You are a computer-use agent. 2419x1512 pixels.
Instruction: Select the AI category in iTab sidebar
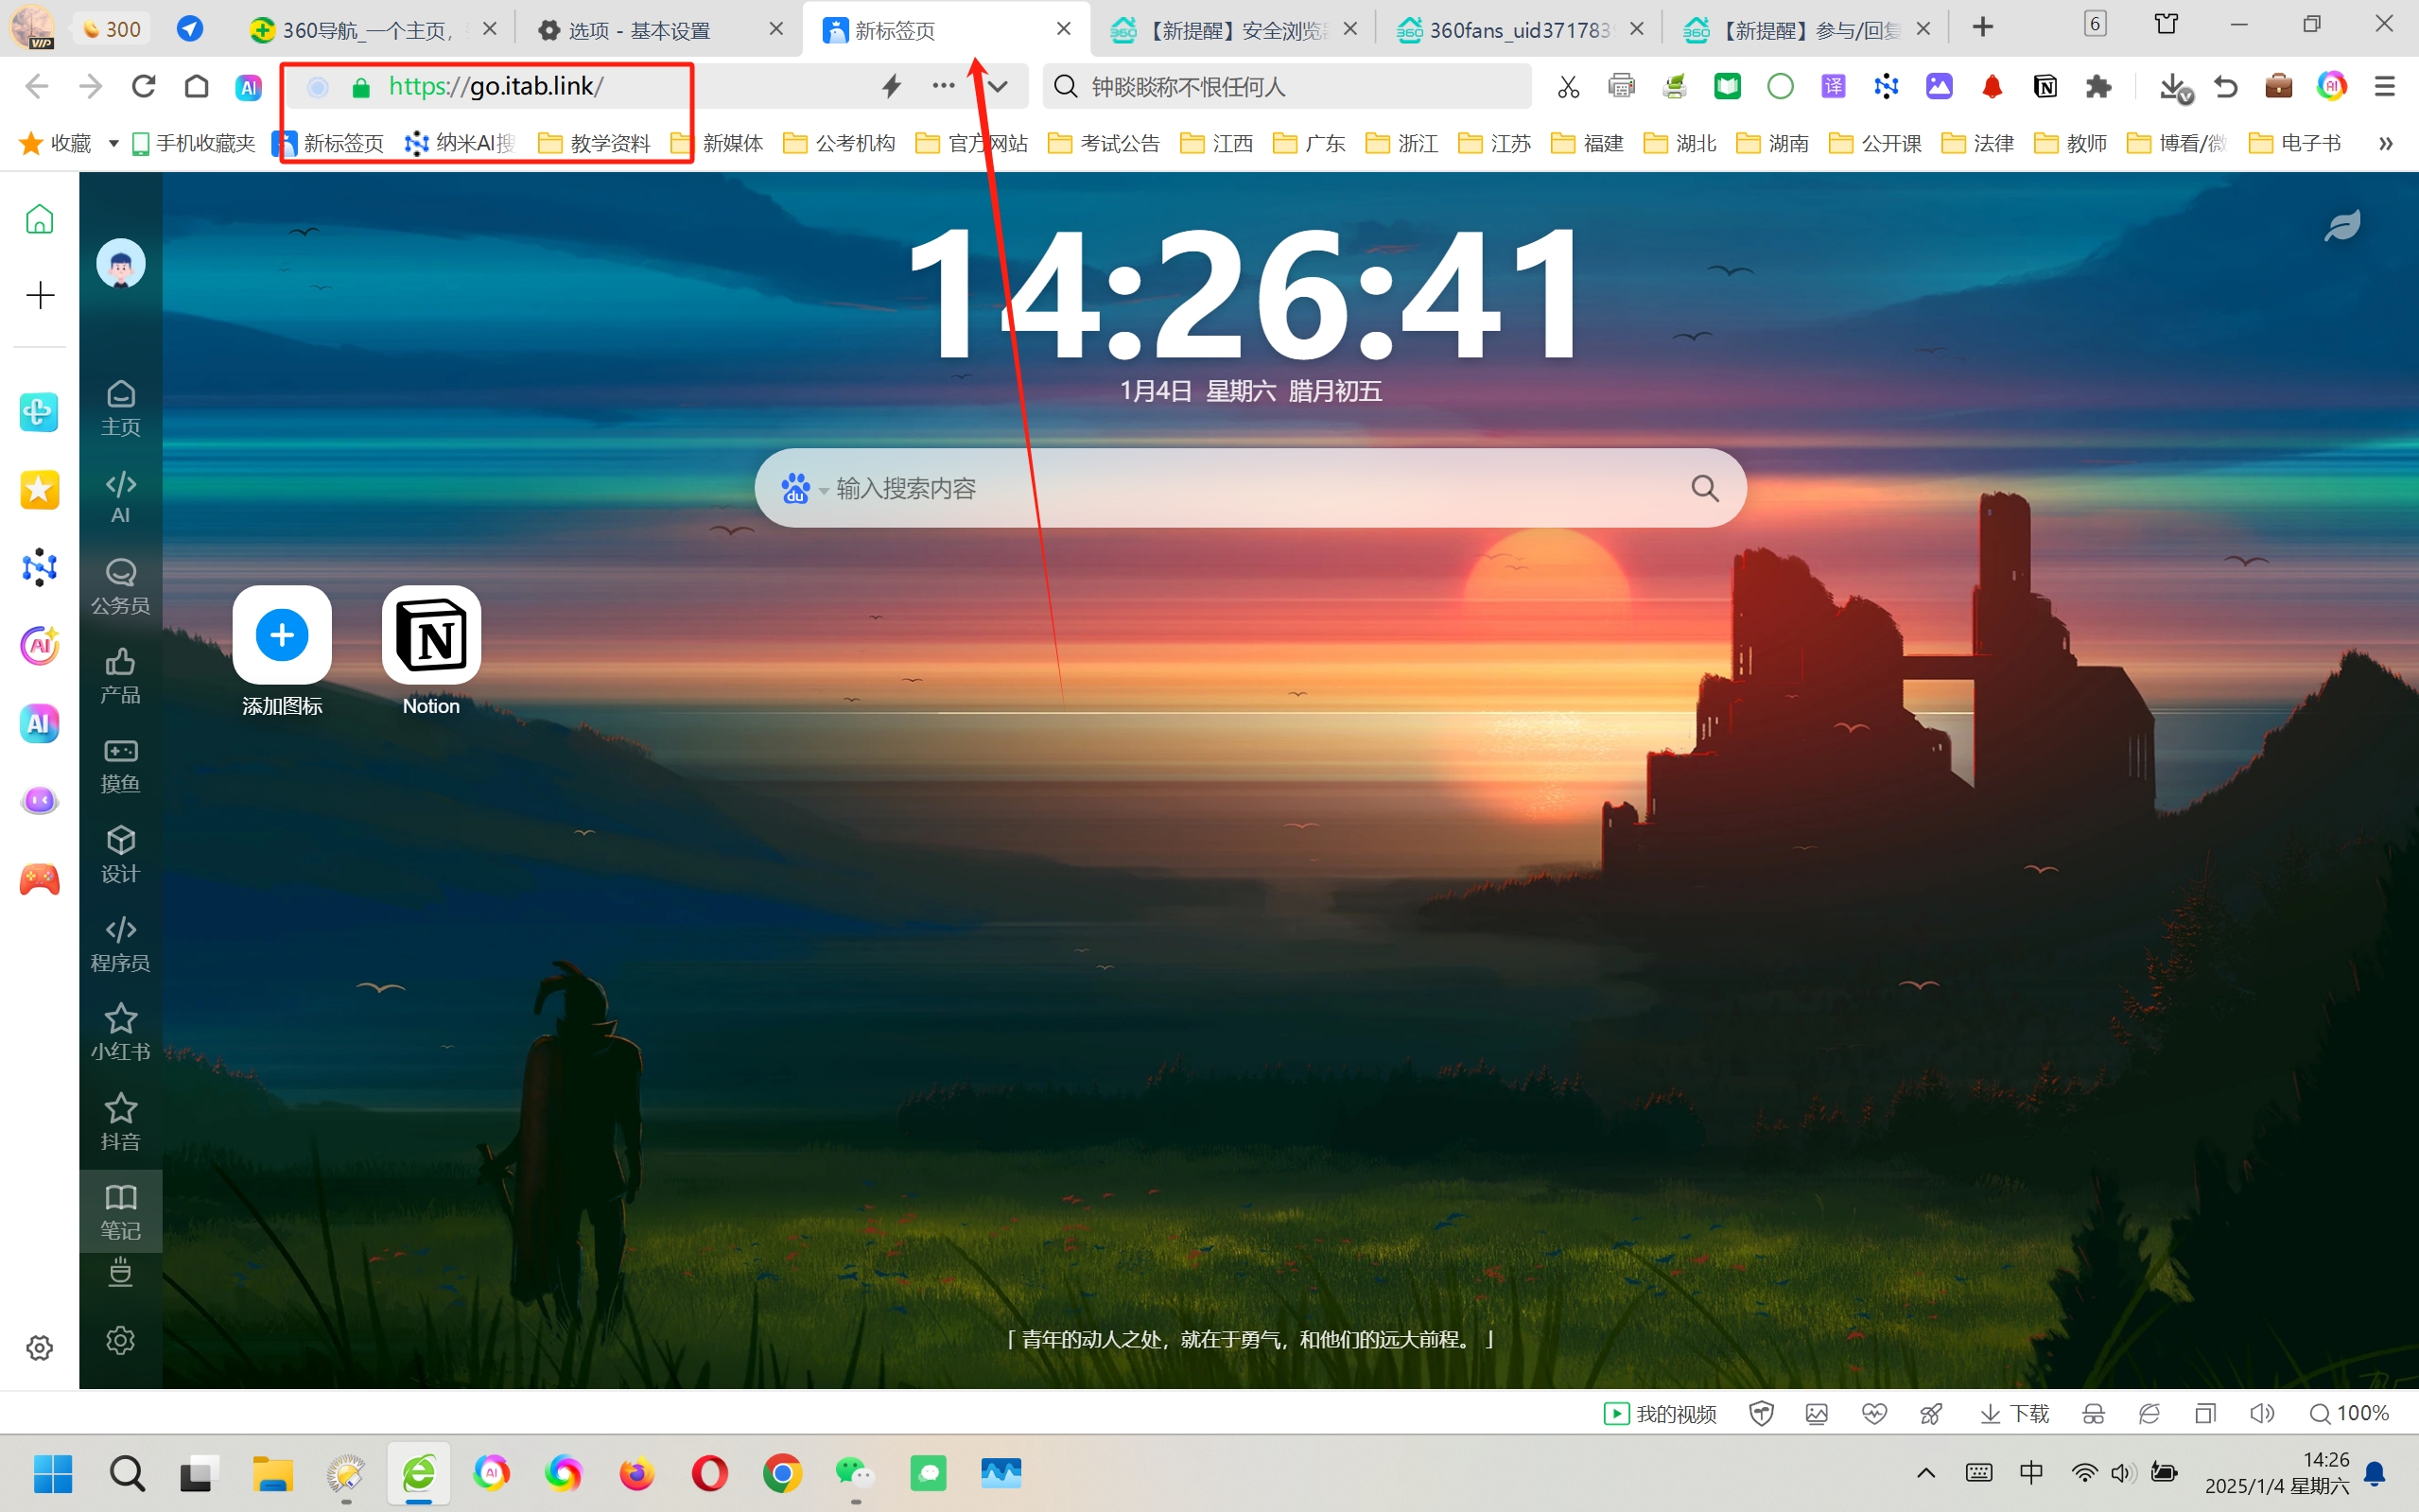tap(120, 497)
